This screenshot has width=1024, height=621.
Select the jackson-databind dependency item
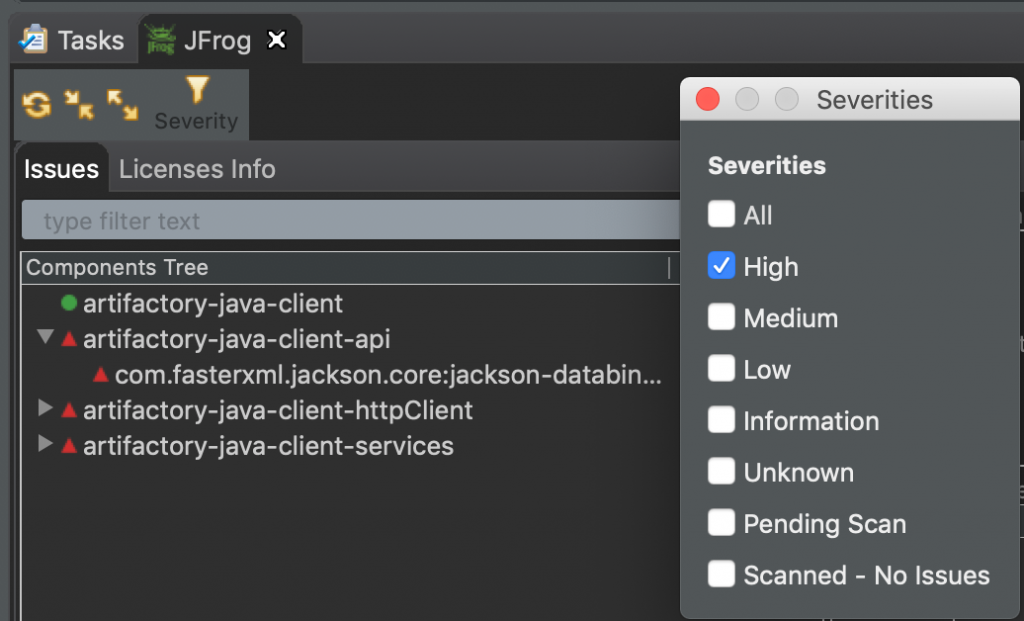[387, 375]
